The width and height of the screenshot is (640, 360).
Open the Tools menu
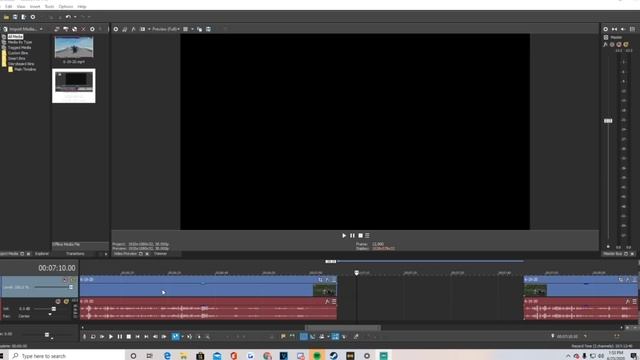[49, 7]
